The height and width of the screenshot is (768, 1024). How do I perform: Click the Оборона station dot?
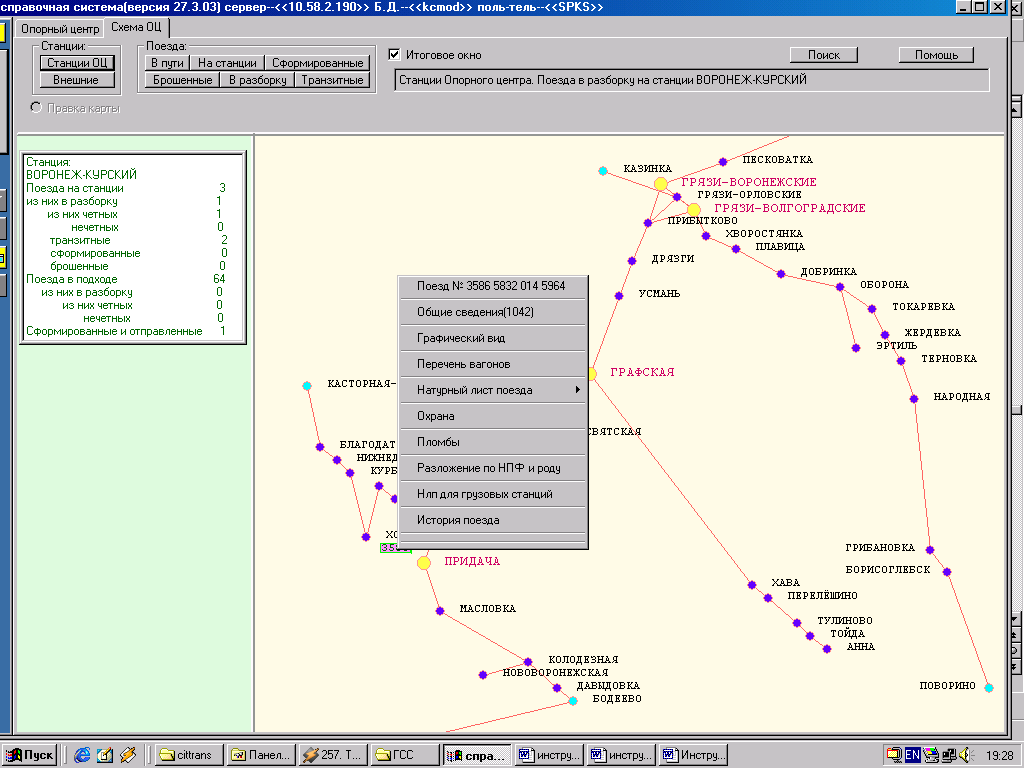[x=840, y=287]
